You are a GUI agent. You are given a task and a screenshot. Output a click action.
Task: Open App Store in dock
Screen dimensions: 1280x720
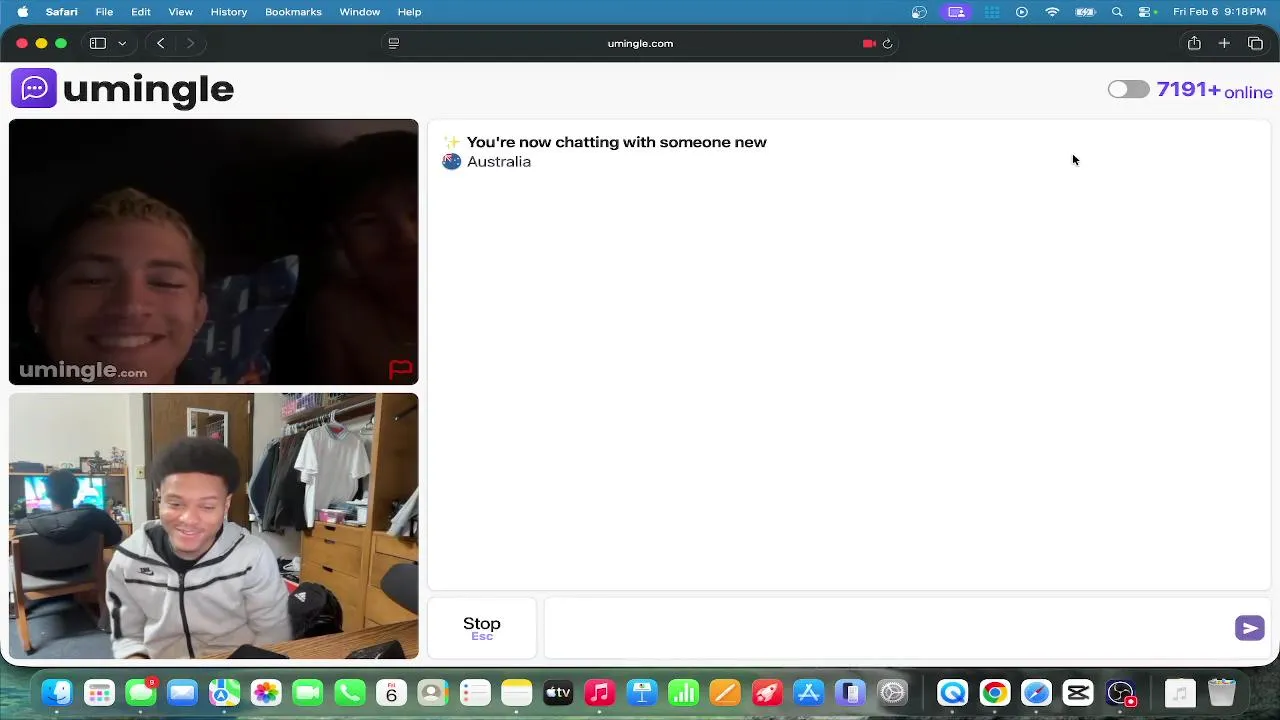click(x=808, y=693)
